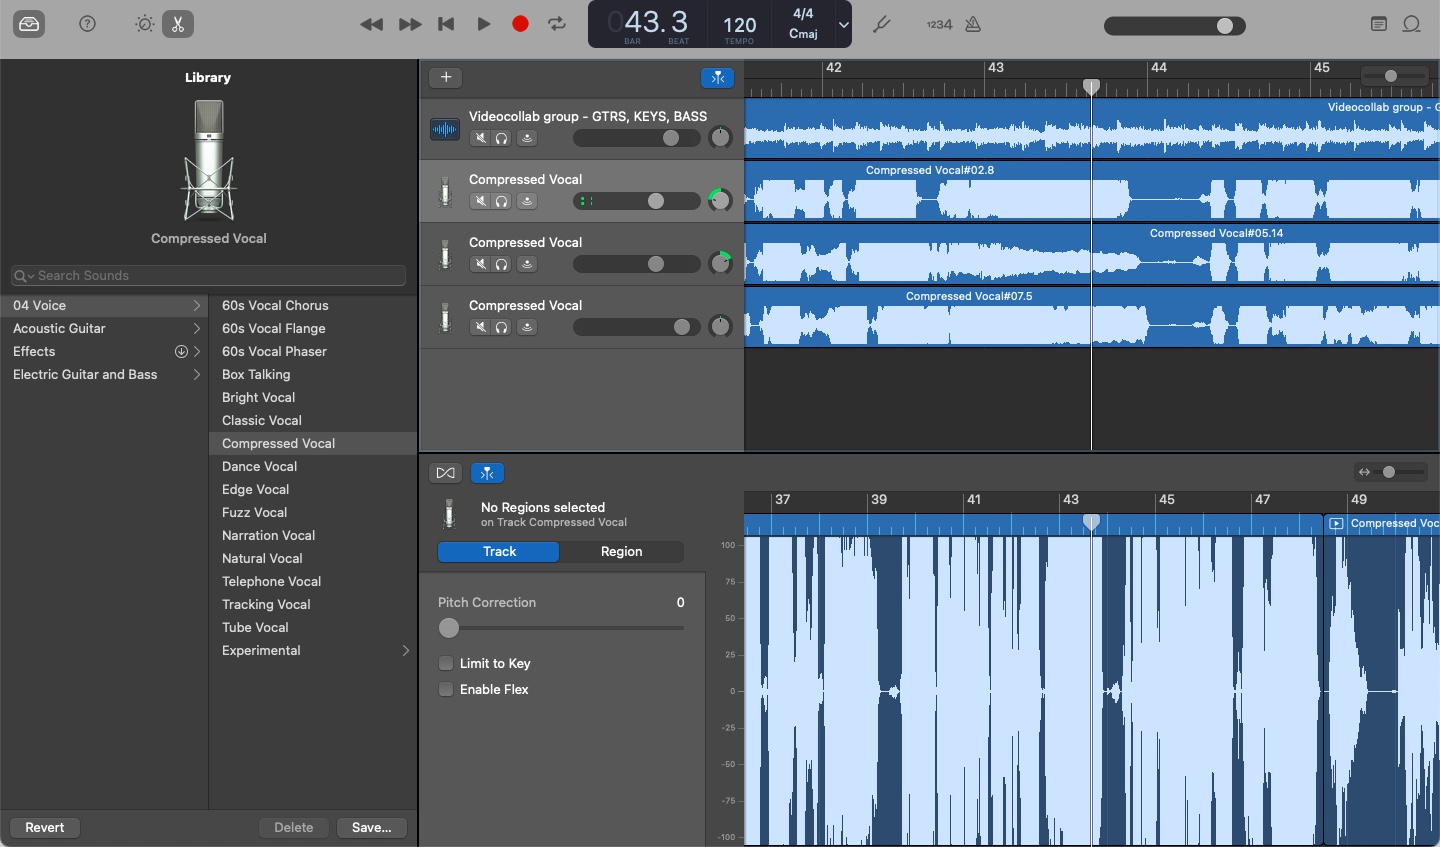
Task: Open the Loop Browser button
Action: (1412, 24)
